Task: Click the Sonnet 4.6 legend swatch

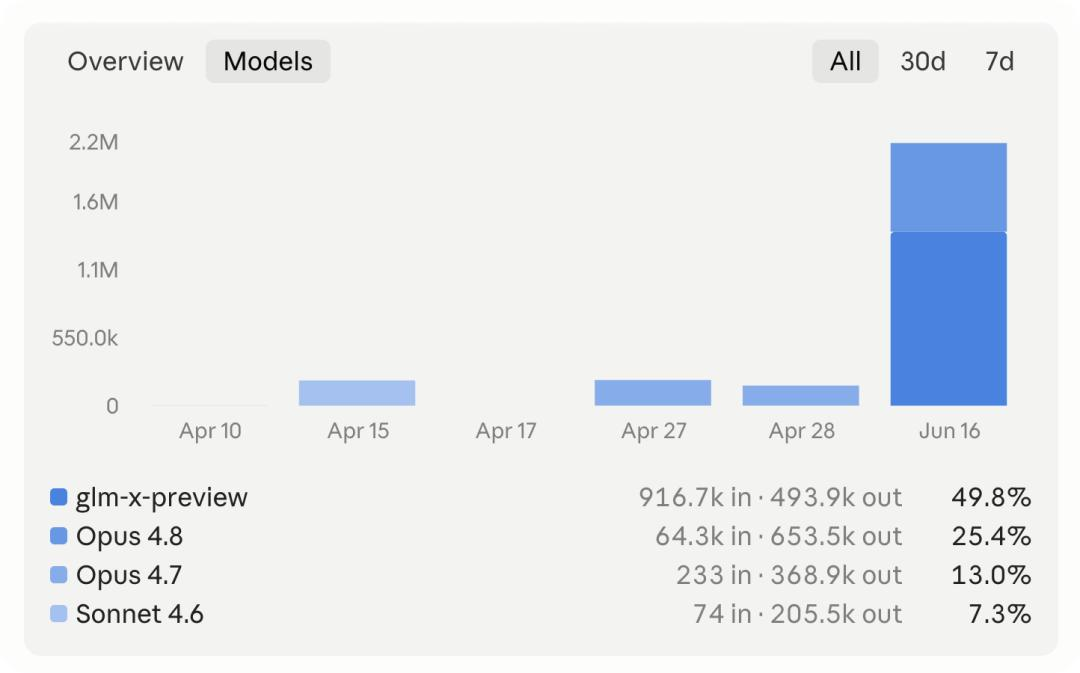Action: pos(59,614)
